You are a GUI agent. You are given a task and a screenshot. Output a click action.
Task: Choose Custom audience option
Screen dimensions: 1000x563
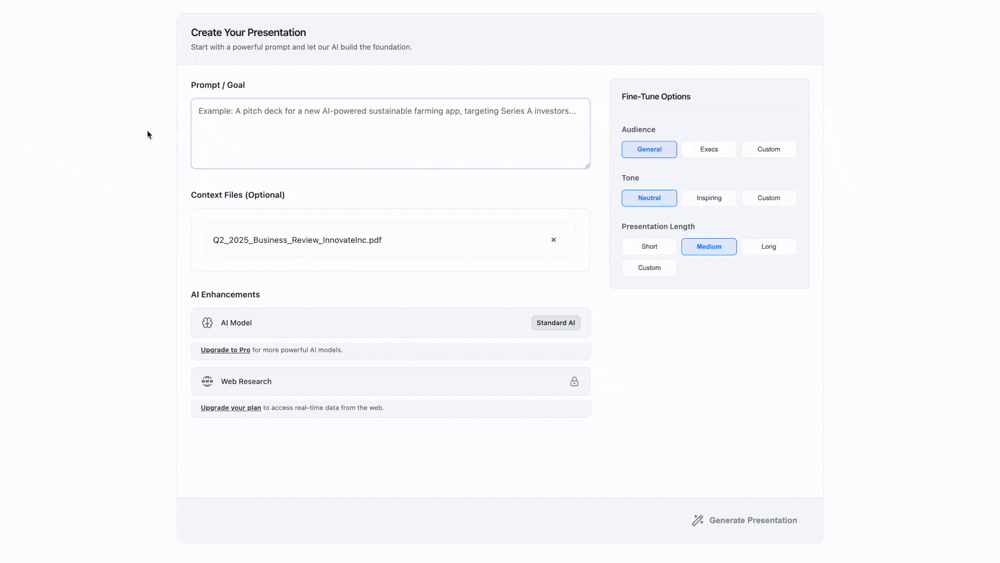pos(768,149)
